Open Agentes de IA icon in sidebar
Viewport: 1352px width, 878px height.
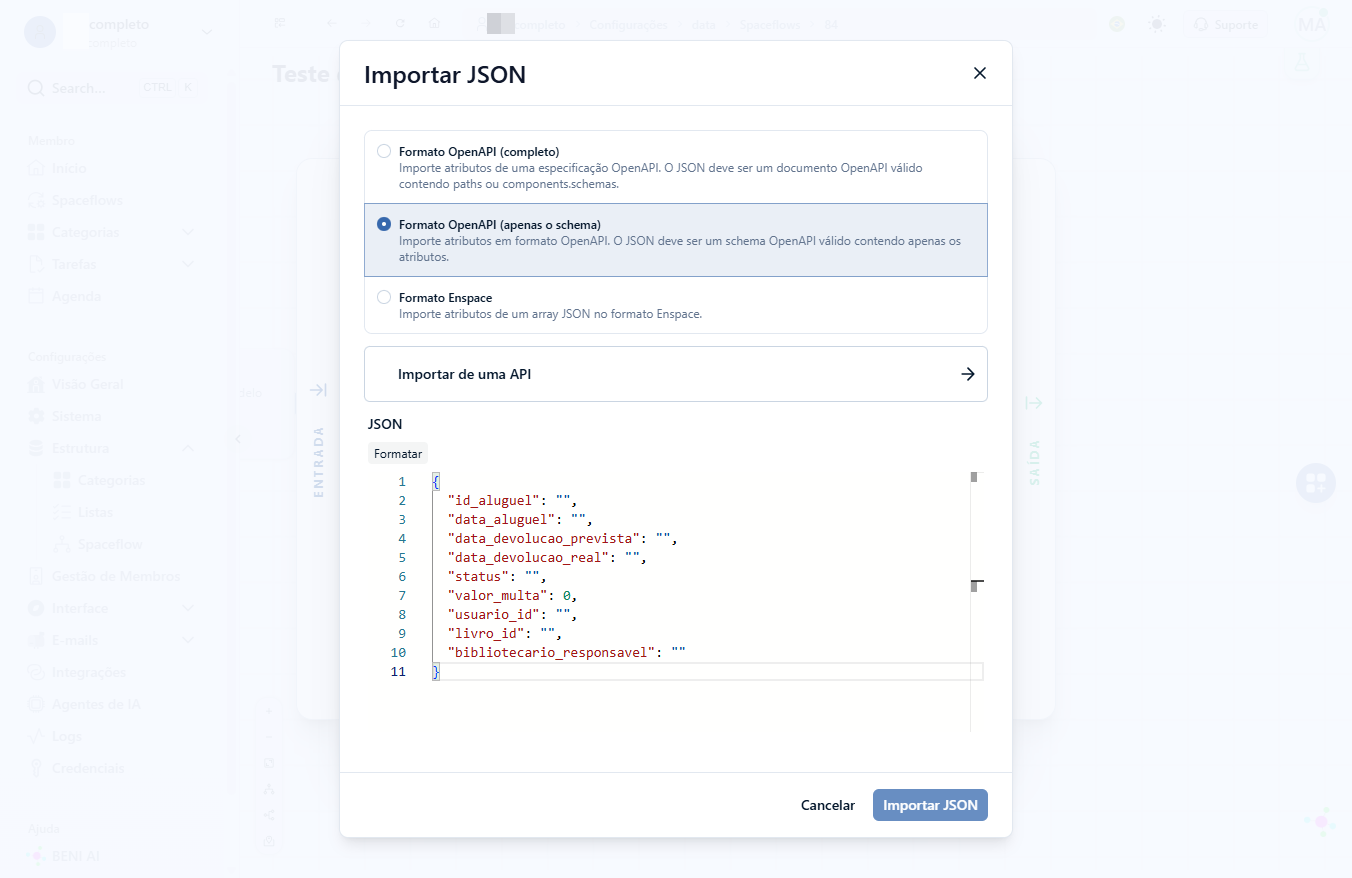(36, 704)
